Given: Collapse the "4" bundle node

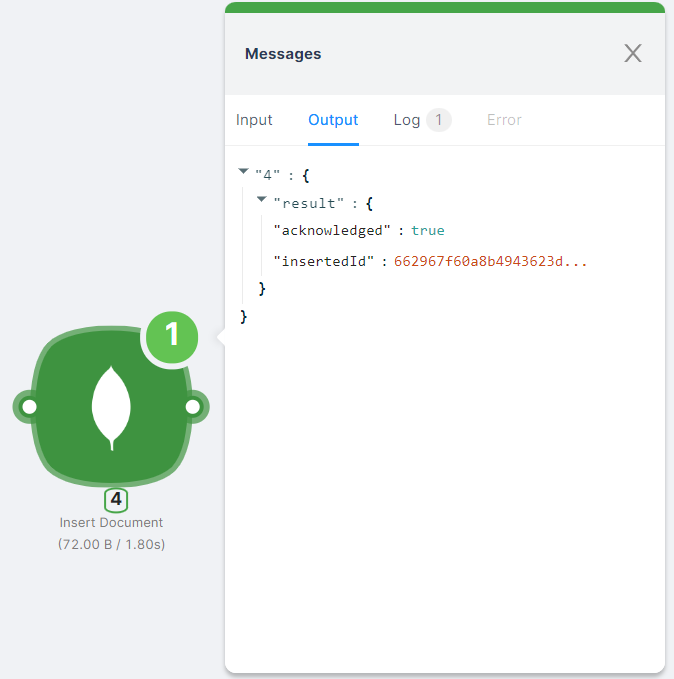Looking at the screenshot, I should [244, 172].
